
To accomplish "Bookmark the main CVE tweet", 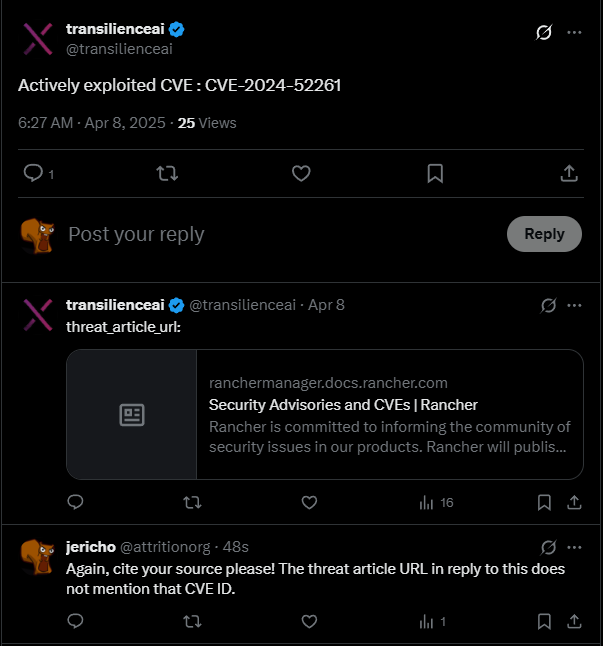I will click(x=435, y=174).
